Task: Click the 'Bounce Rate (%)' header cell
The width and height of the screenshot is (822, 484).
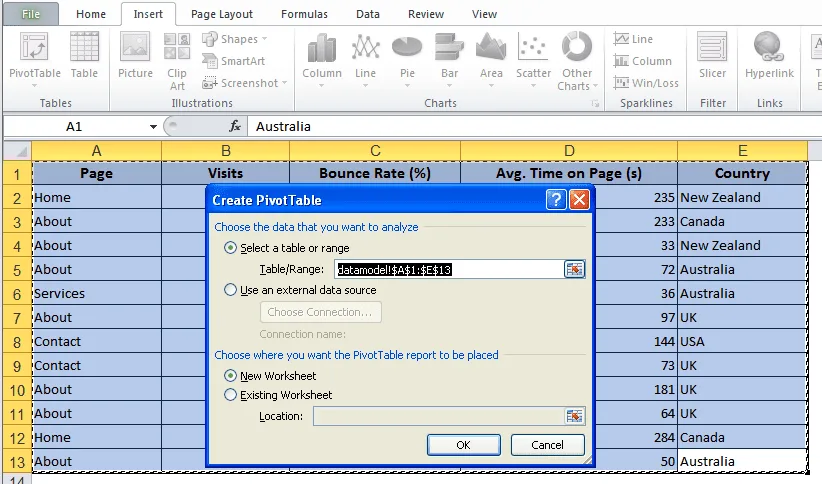Action: 375,174
